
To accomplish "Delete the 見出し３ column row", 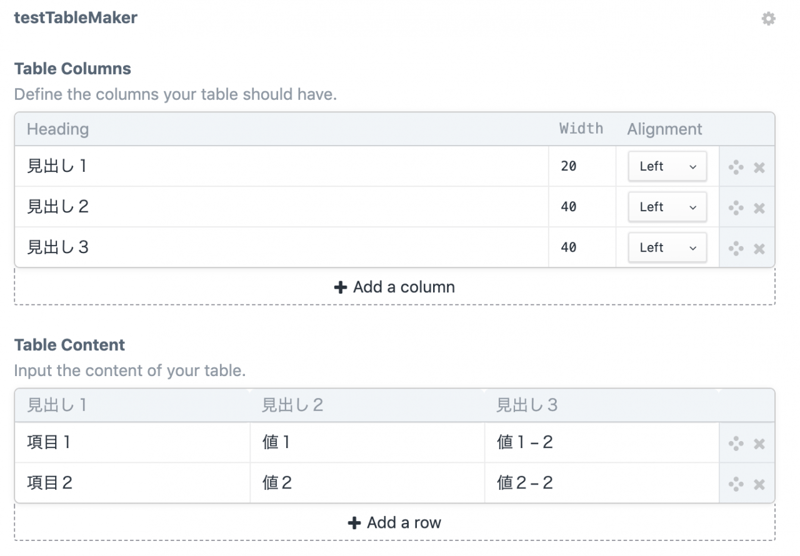I will point(759,248).
